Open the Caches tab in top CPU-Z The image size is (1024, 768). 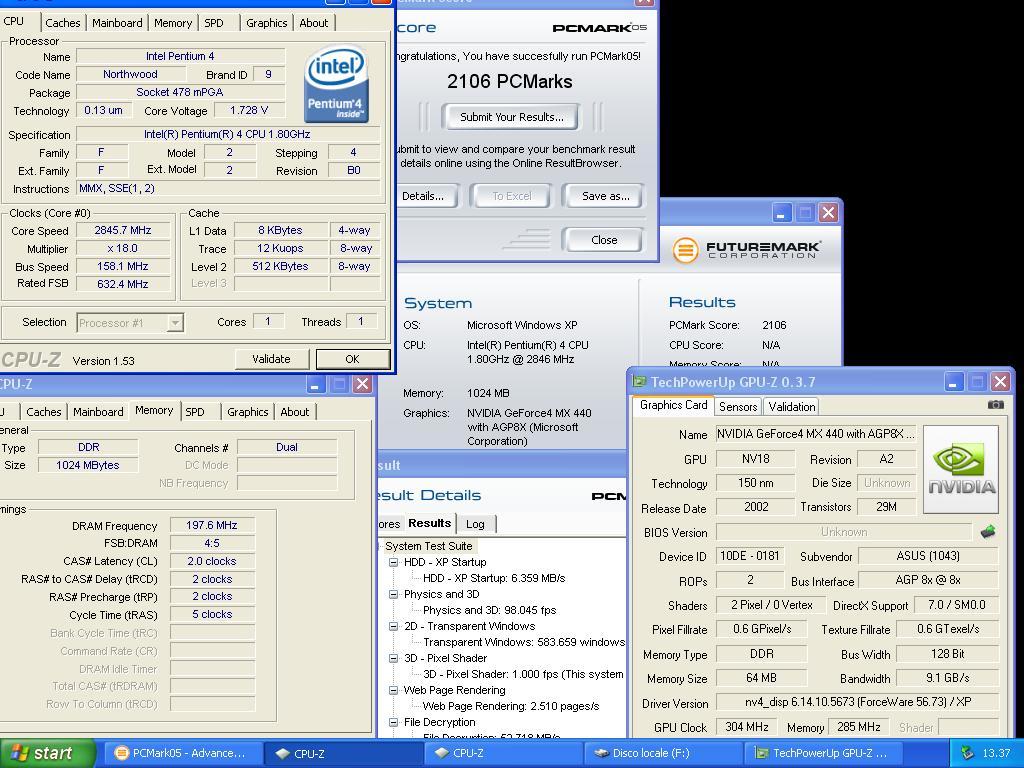pyautogui.click(x=63, y=23)
